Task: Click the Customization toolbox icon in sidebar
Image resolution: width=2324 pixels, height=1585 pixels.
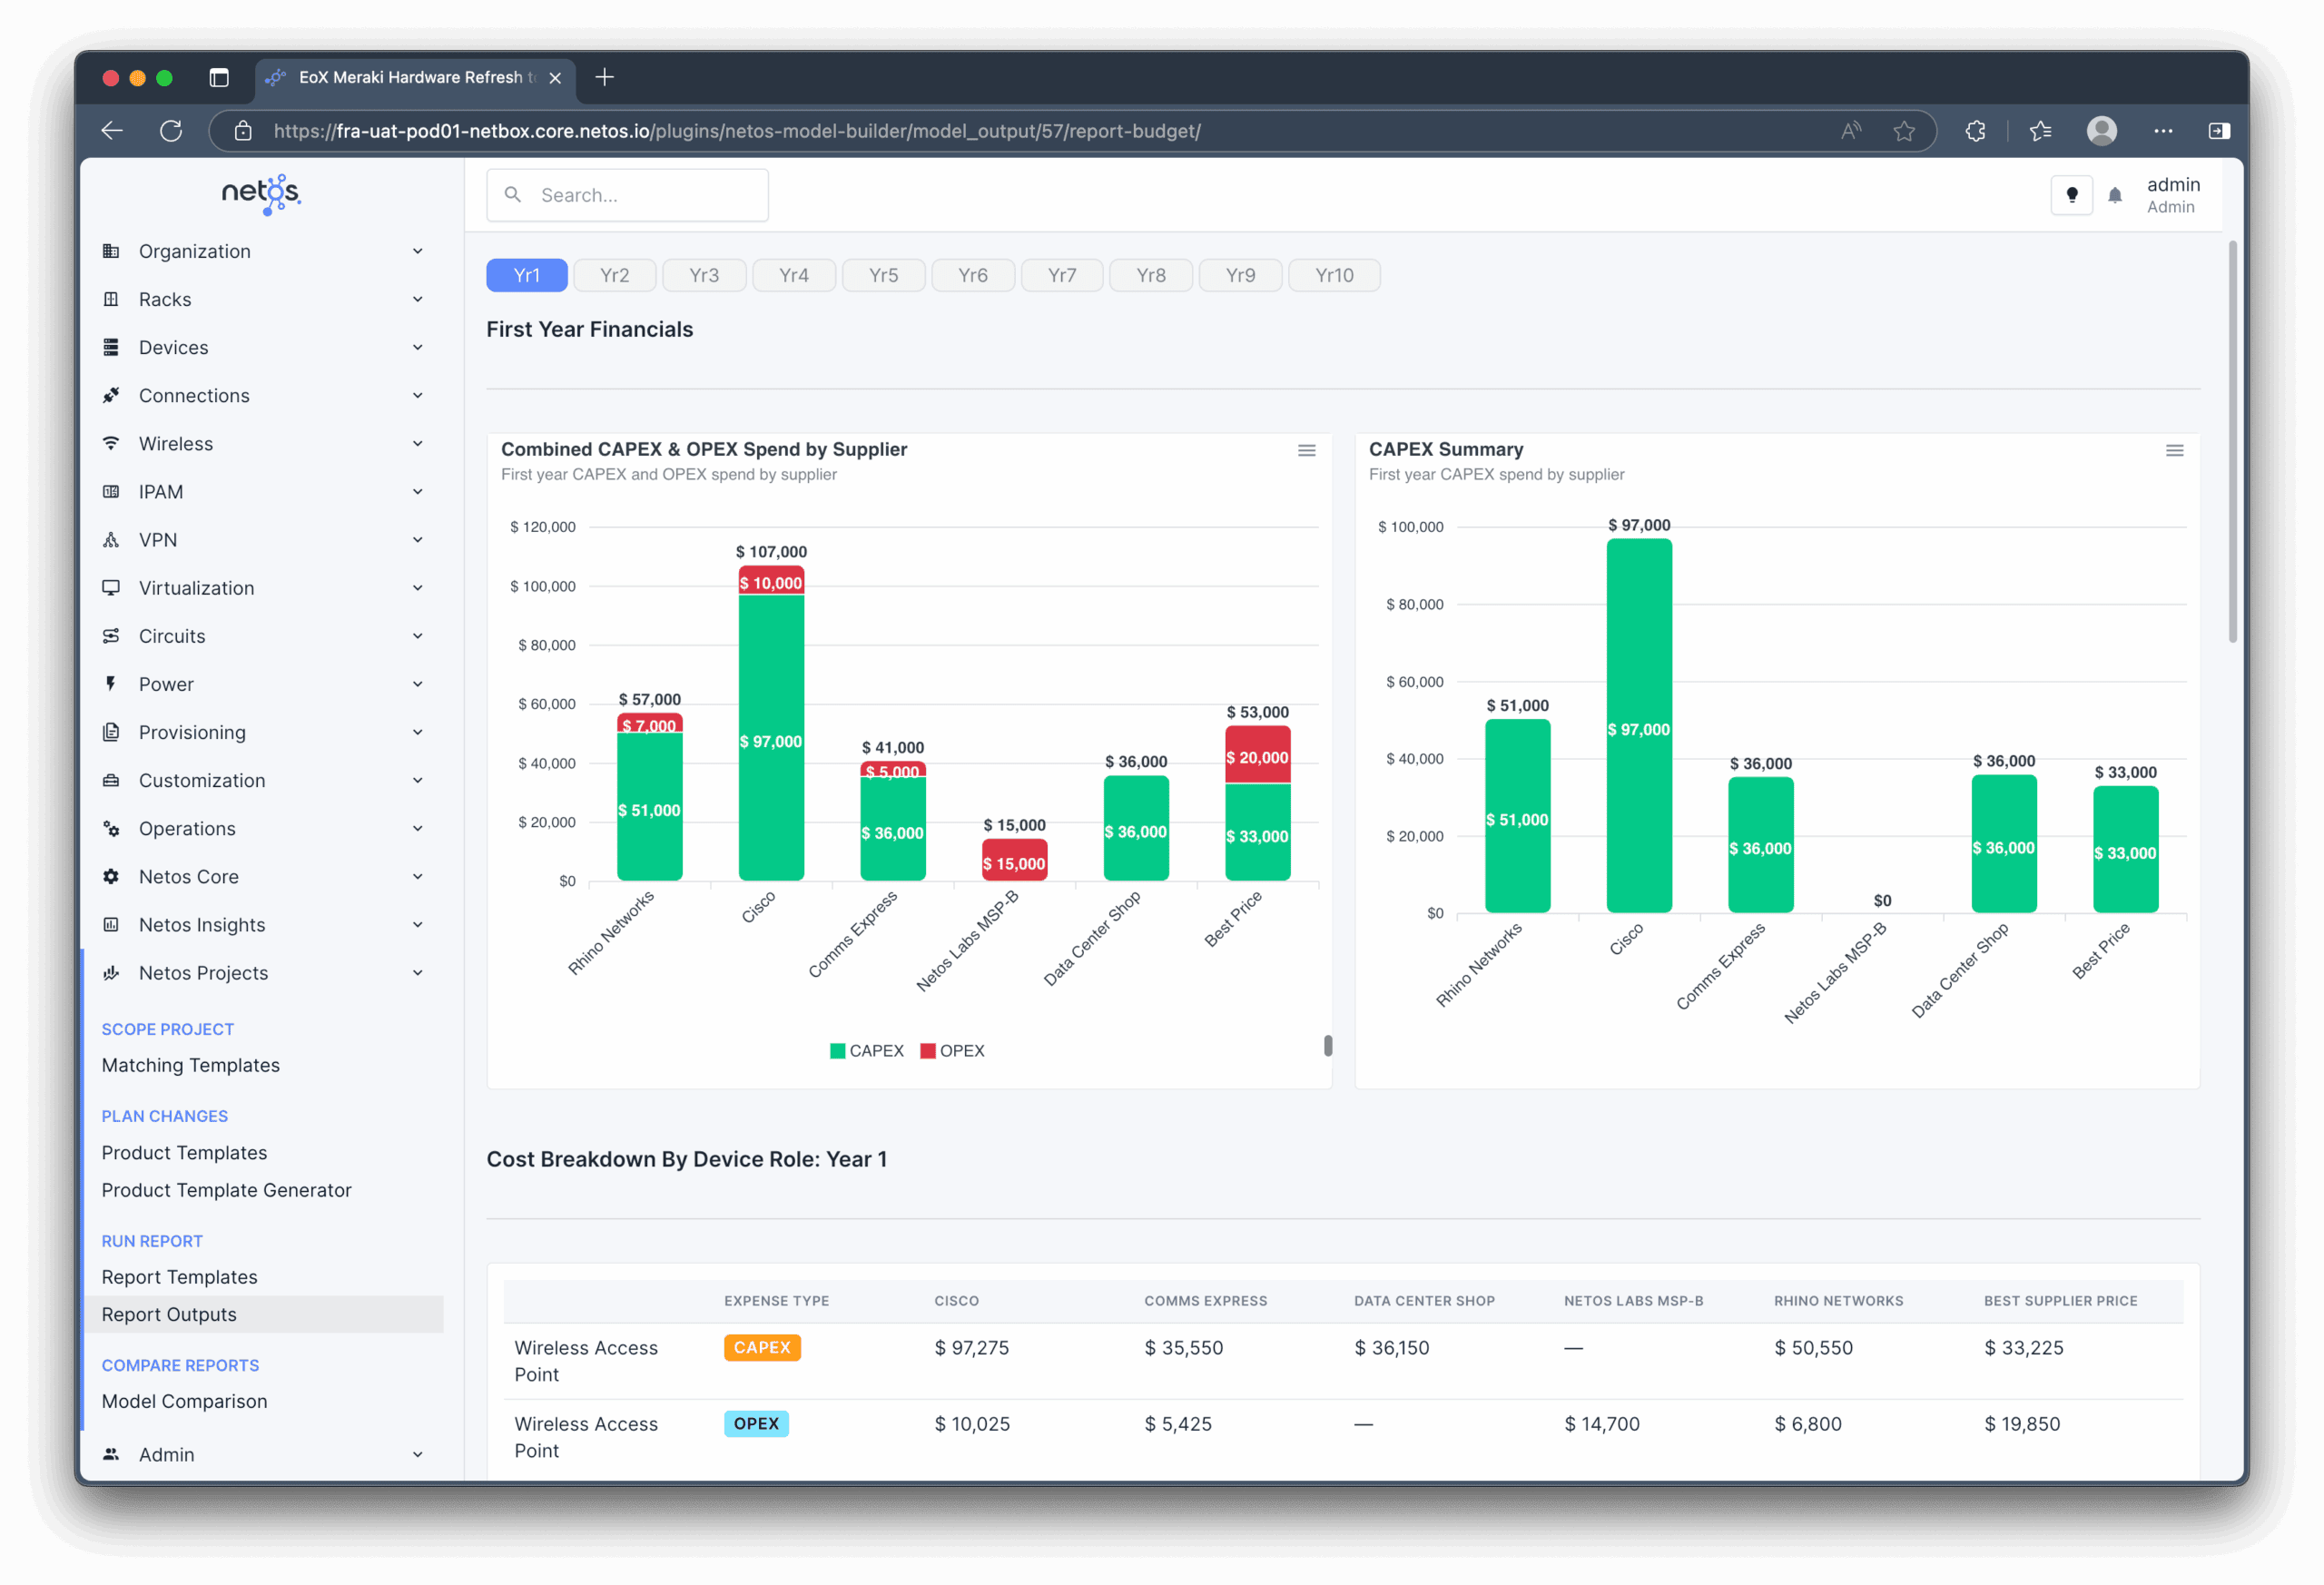Action: pos(111,780)
